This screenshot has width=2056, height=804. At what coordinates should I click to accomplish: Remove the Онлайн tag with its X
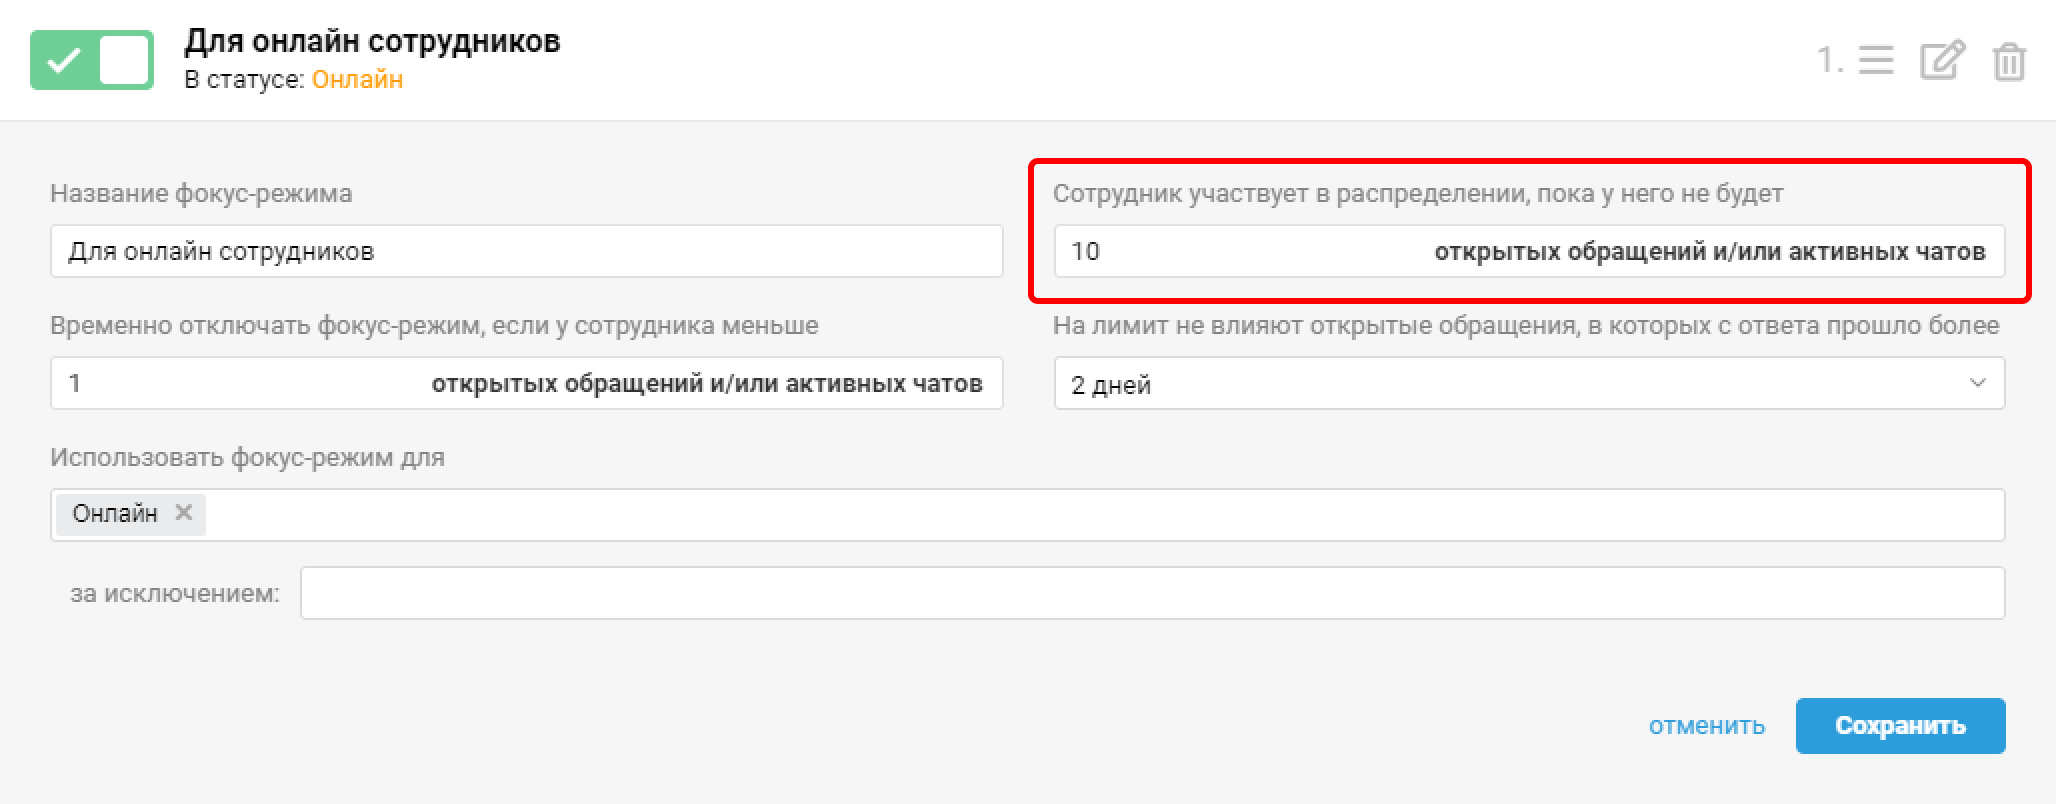[184, 513]
